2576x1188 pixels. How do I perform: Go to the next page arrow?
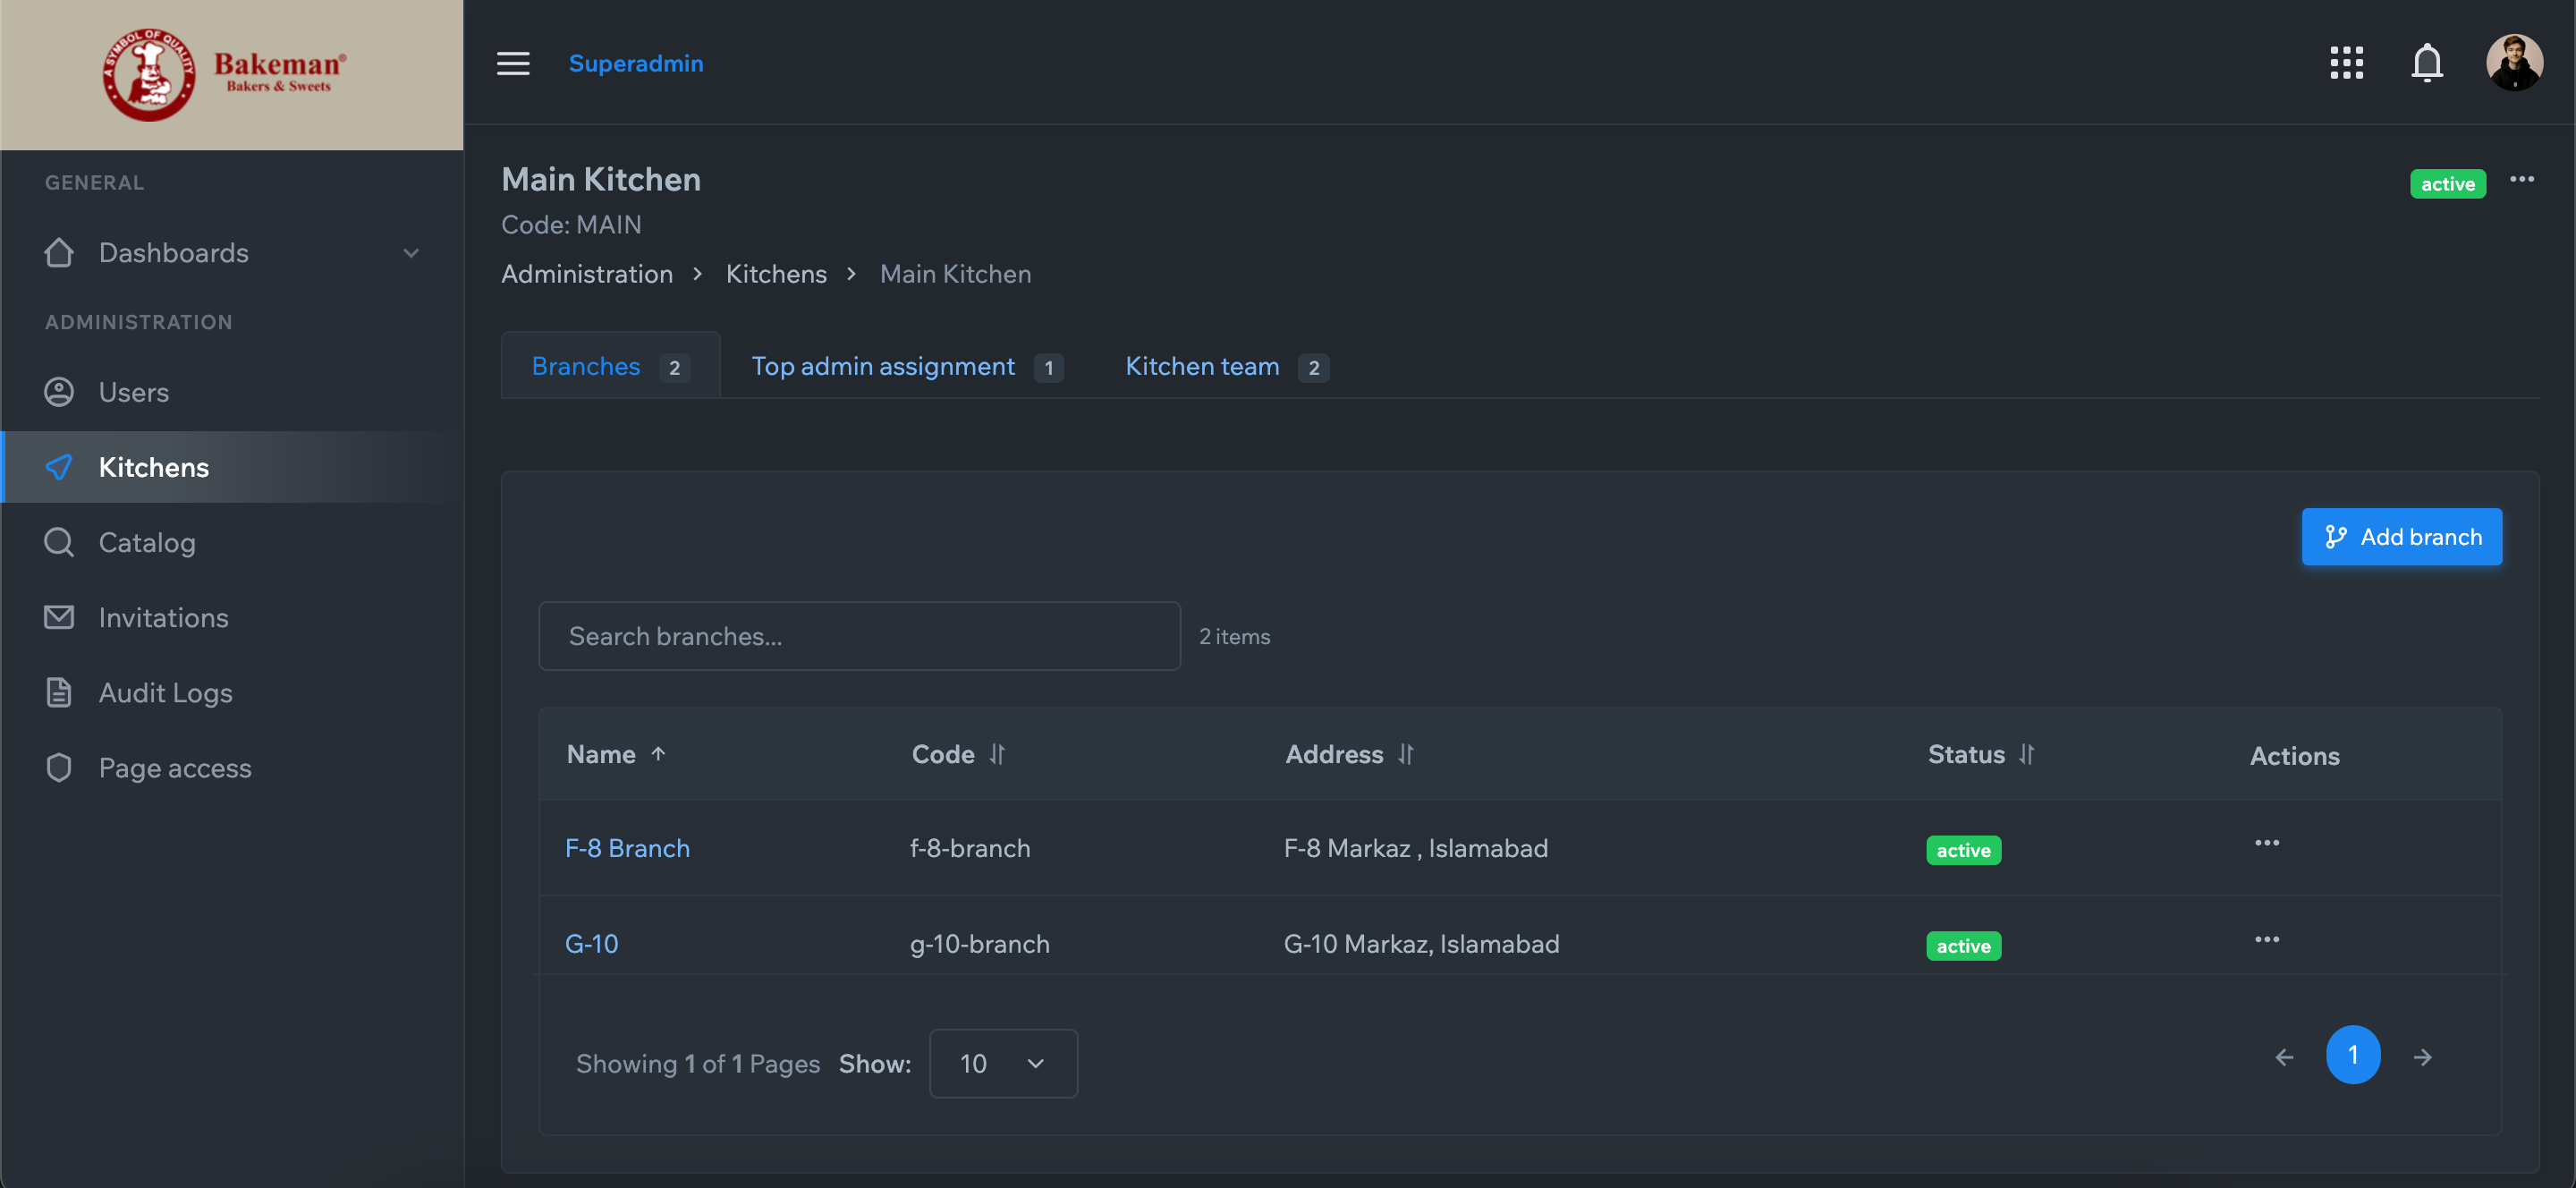2422,1057
